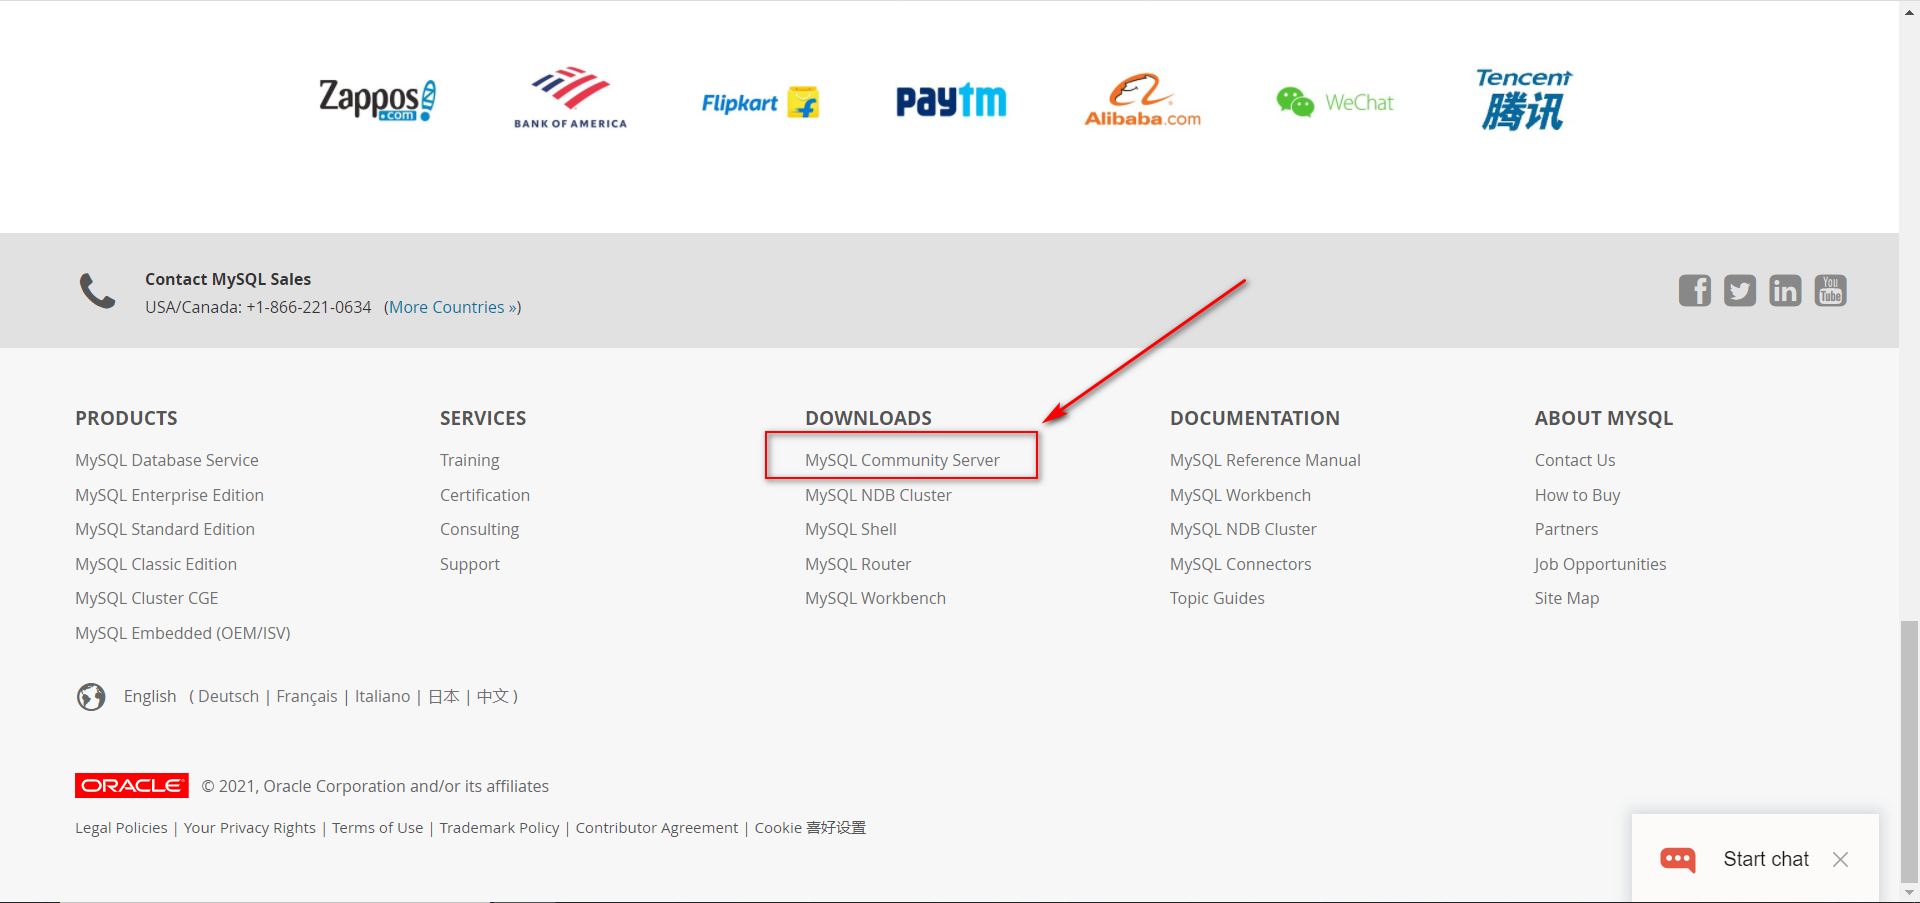The image size is (1920, 903).
Task: Open the MySQL YouTube icon
Action: (1830, 291)
